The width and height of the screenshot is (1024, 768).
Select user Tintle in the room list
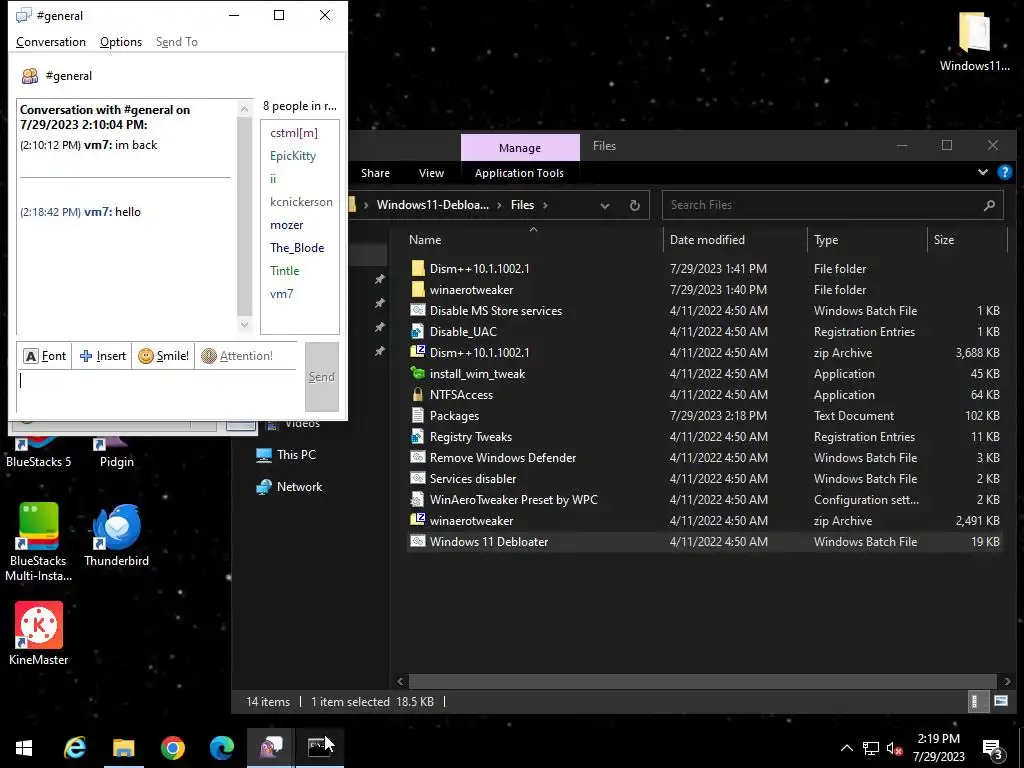pos(285,270)
